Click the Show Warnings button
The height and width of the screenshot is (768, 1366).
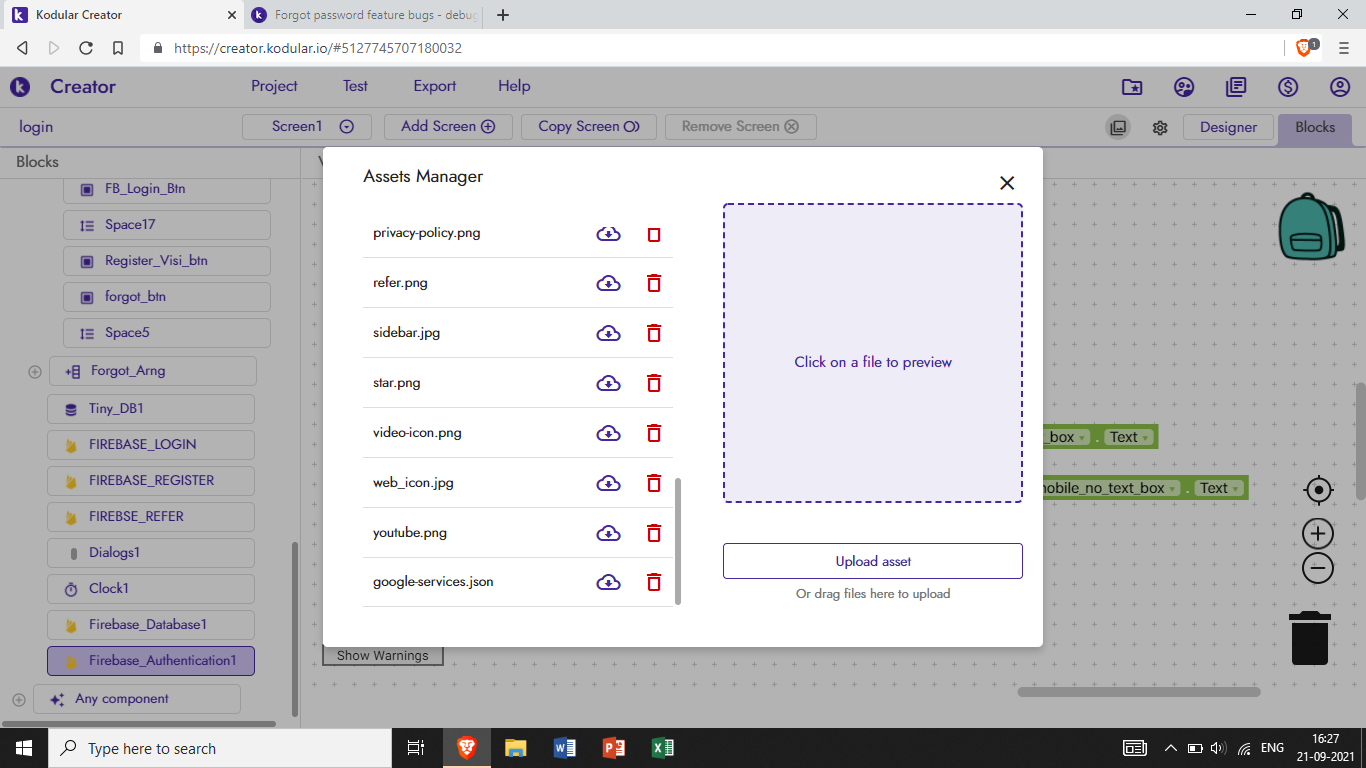coord(382,656)
